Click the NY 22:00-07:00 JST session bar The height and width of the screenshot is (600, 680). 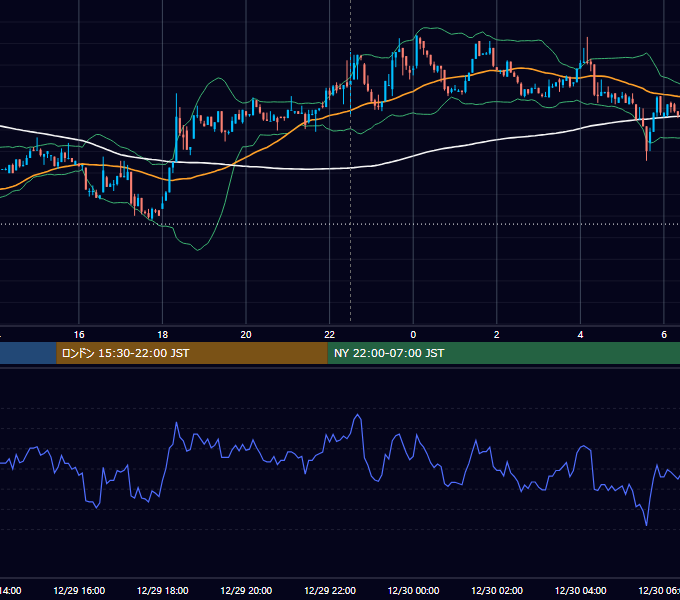(503, 353)
